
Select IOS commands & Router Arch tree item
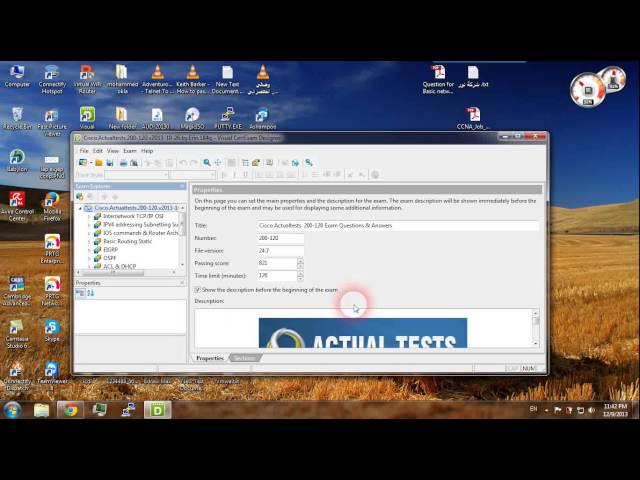coord(140,233)
